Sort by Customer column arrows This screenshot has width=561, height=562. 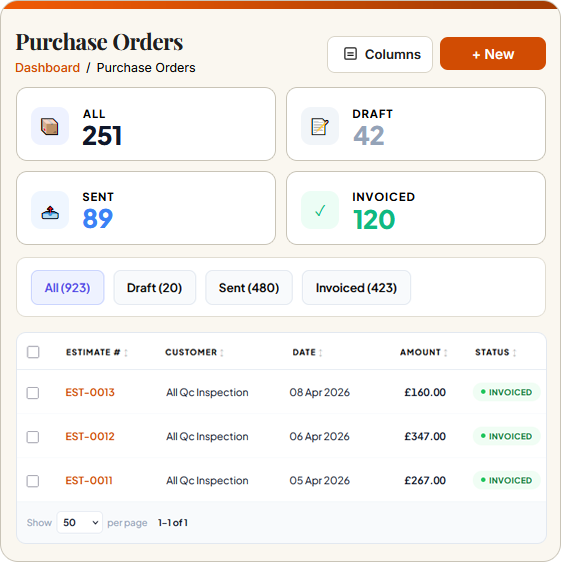(222, 353)
